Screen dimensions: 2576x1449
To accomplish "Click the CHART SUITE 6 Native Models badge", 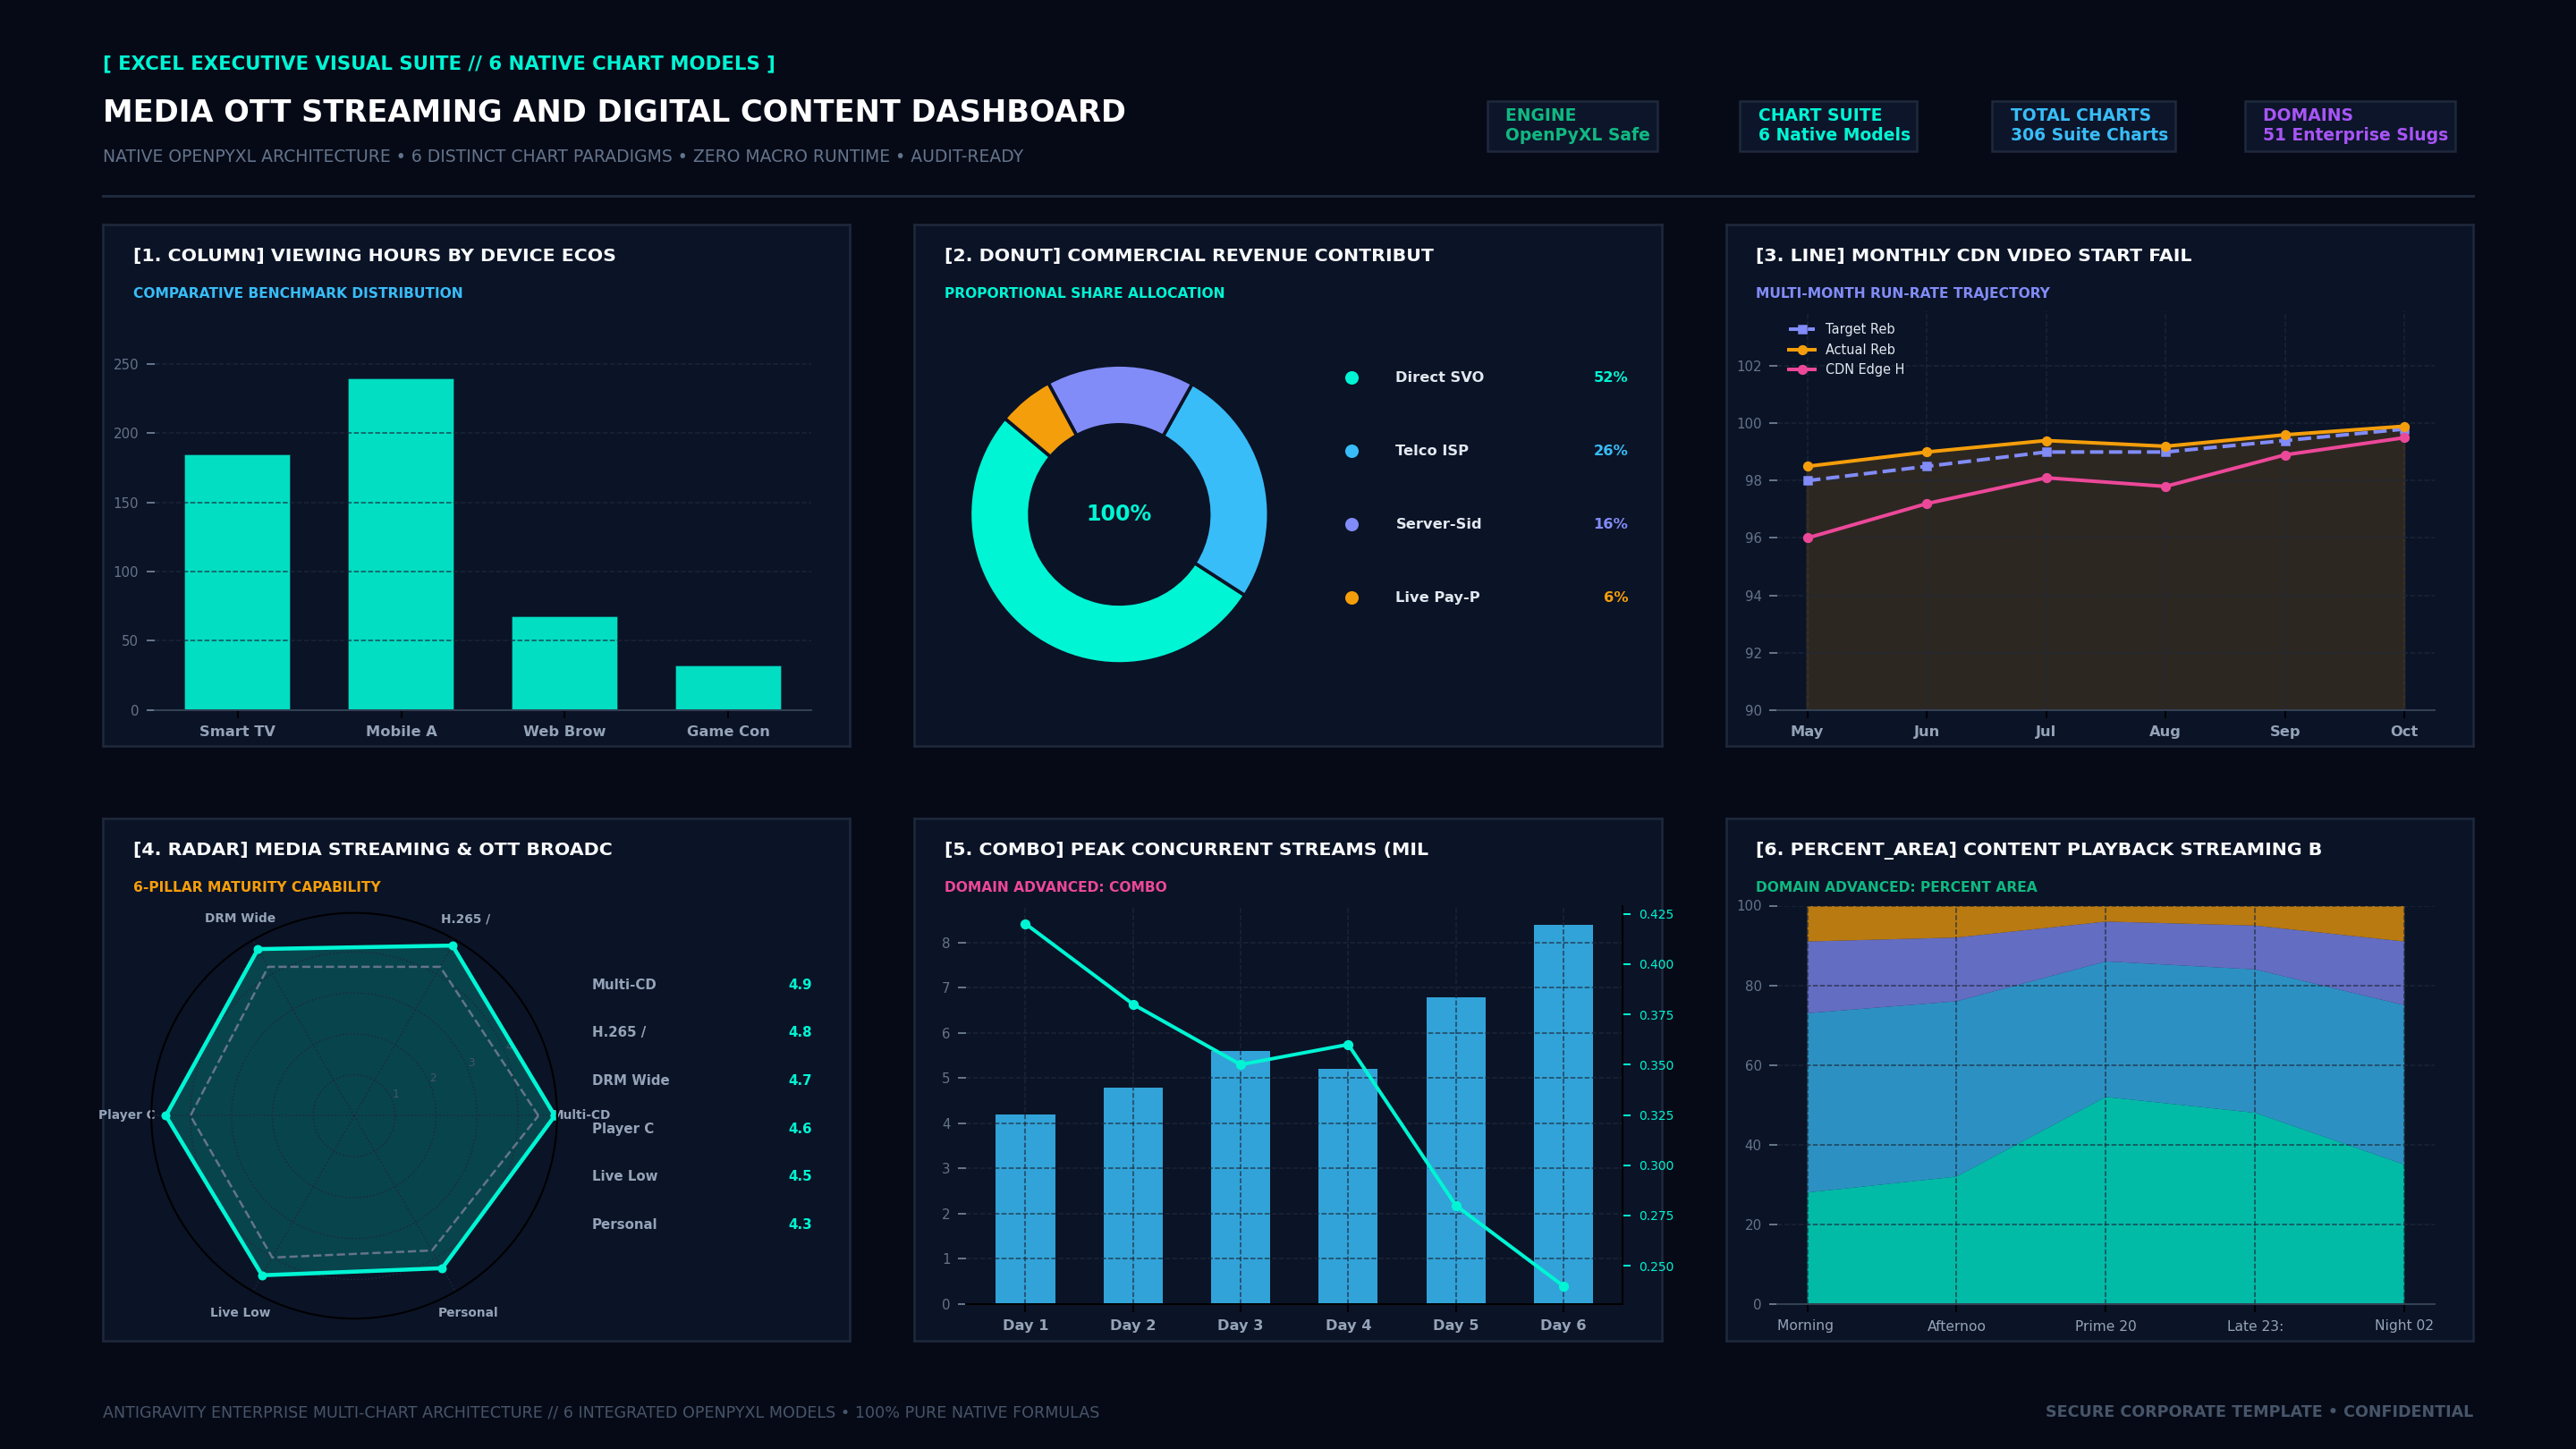I will point(1828,126).
